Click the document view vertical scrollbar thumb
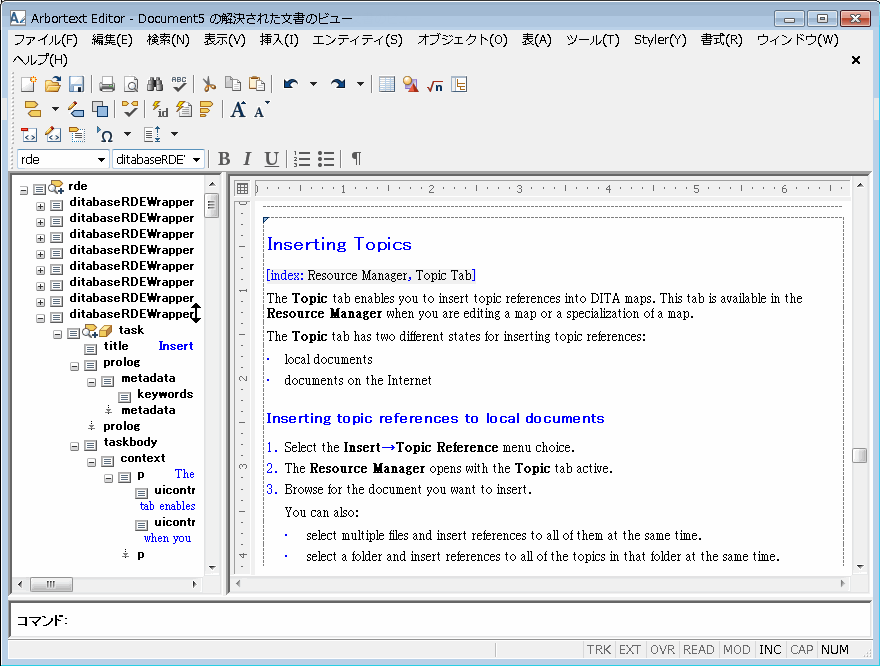Viewport: 880px width, 666px height. [859, 455]
